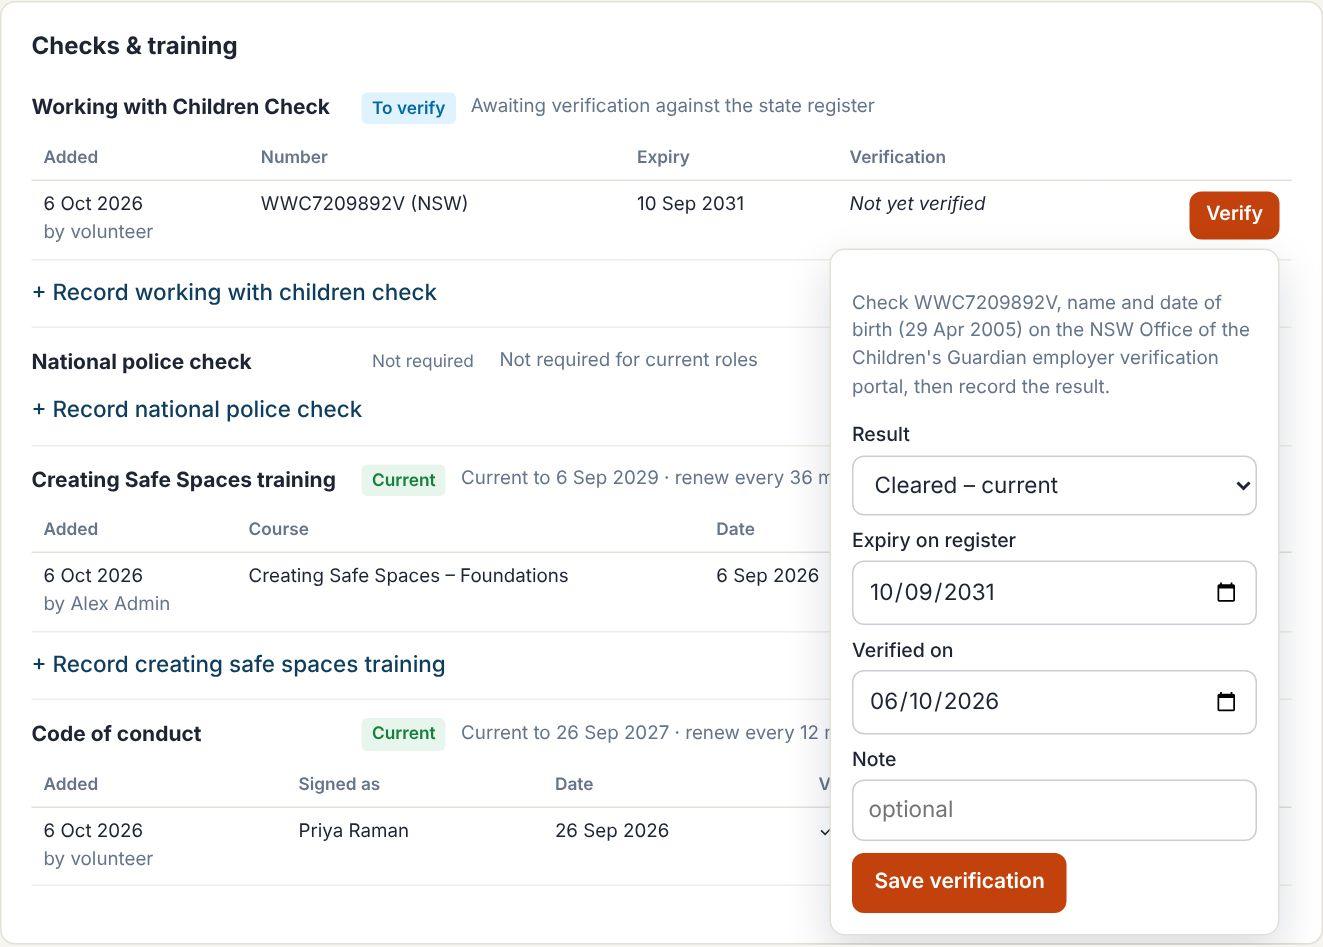Open calendar picker for Verified on date

point(1226,702)
